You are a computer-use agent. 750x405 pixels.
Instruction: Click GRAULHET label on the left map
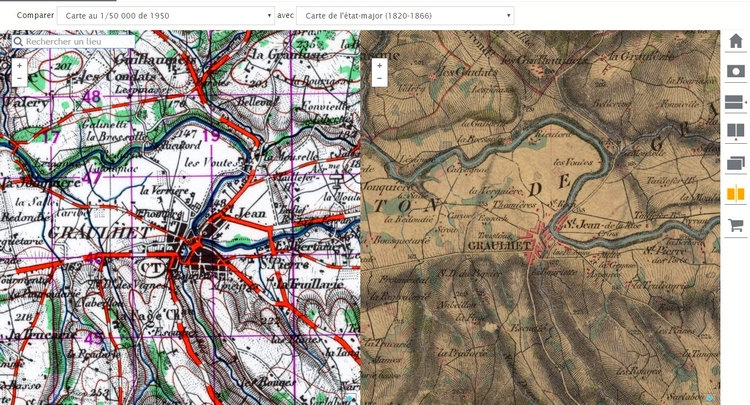[99, 233]
